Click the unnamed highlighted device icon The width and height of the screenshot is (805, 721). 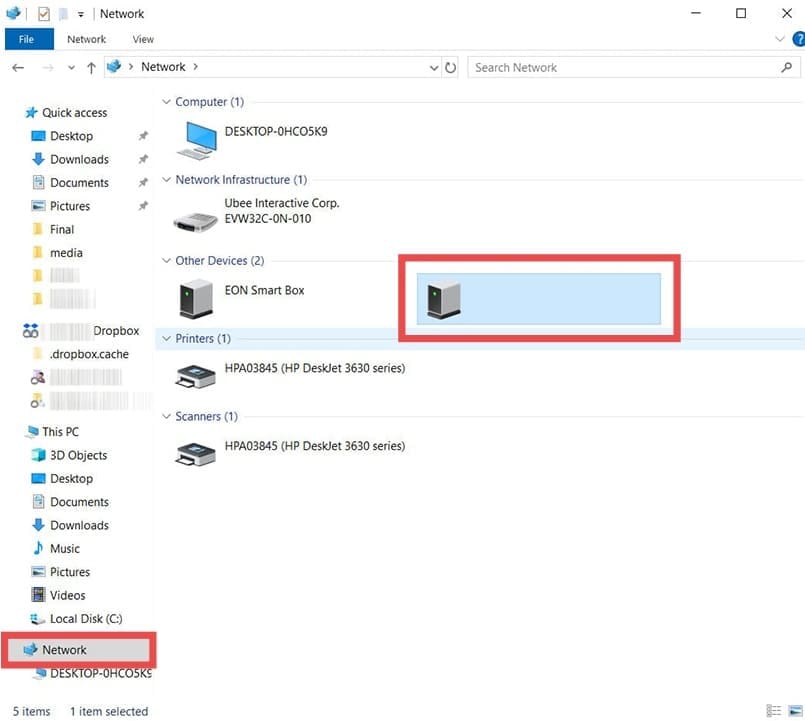coord(444,299)
